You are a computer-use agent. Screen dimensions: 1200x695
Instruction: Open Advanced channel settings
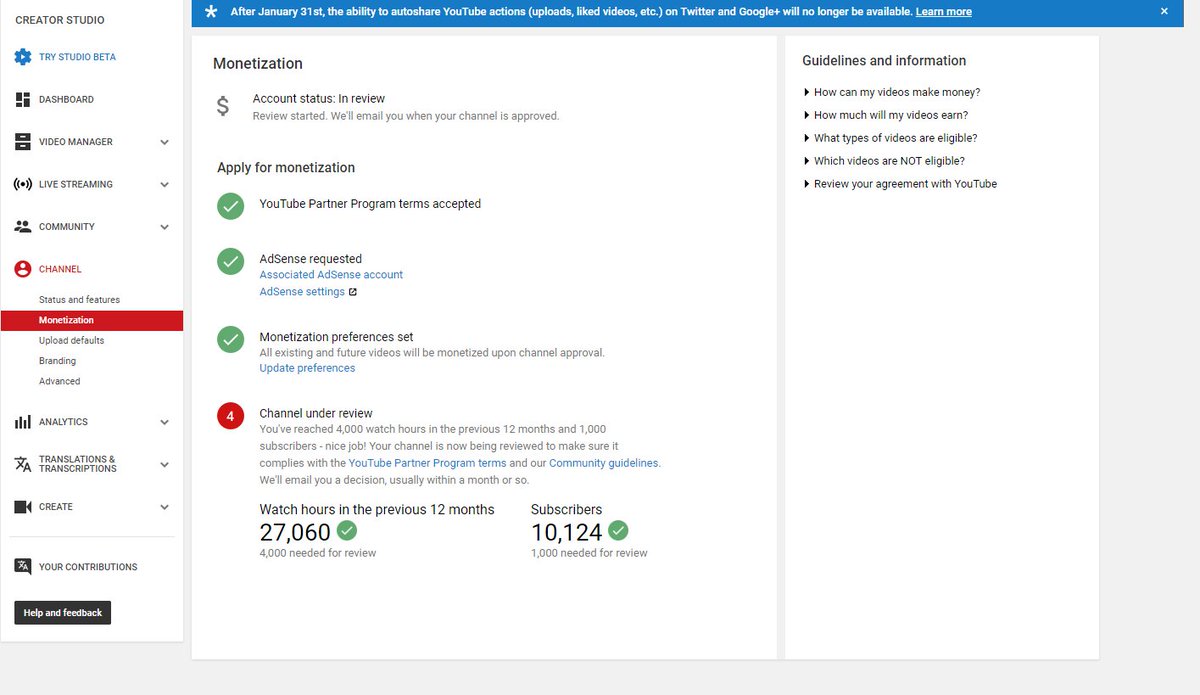pyautogui.click(x=59, y=381)
